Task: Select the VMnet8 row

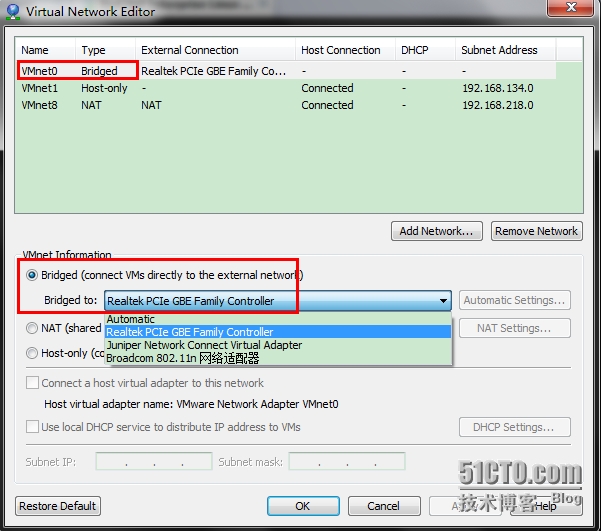Action: coord(286,105)
